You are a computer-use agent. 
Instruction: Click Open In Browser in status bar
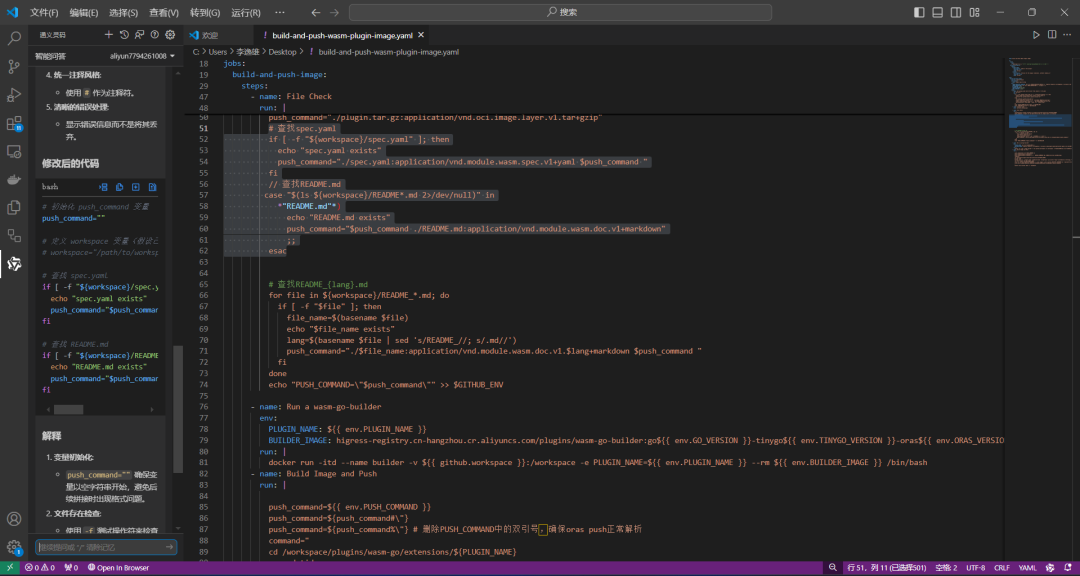[116, 568]
